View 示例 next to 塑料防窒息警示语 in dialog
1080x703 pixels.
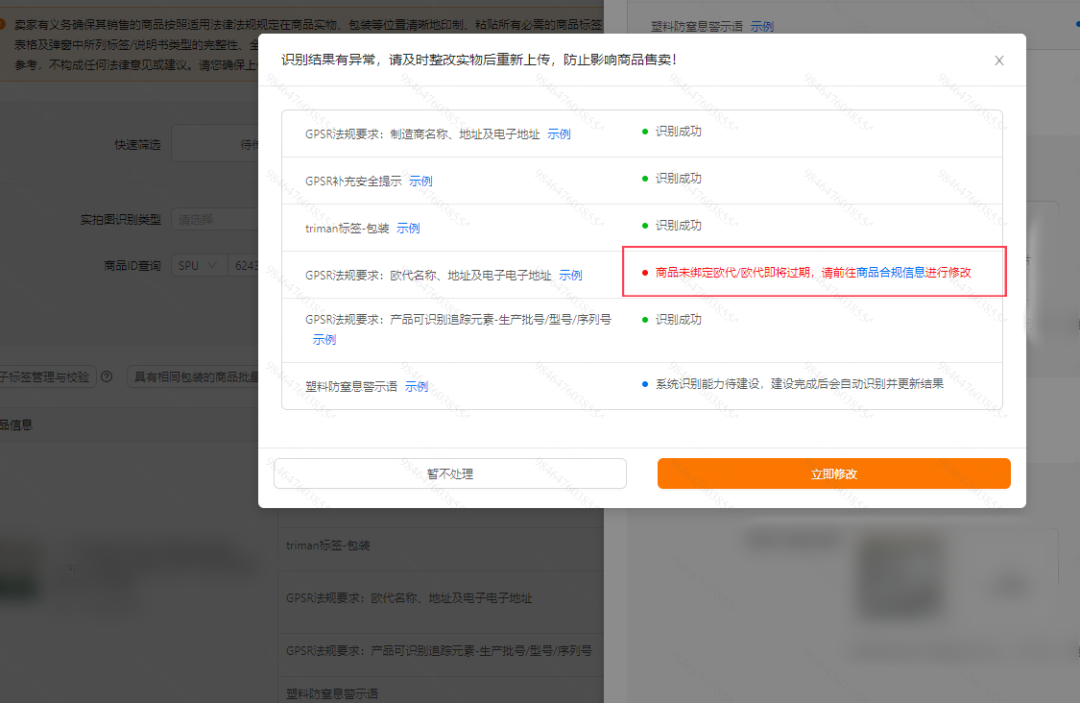pyautogui.click(x=416, y=386)
